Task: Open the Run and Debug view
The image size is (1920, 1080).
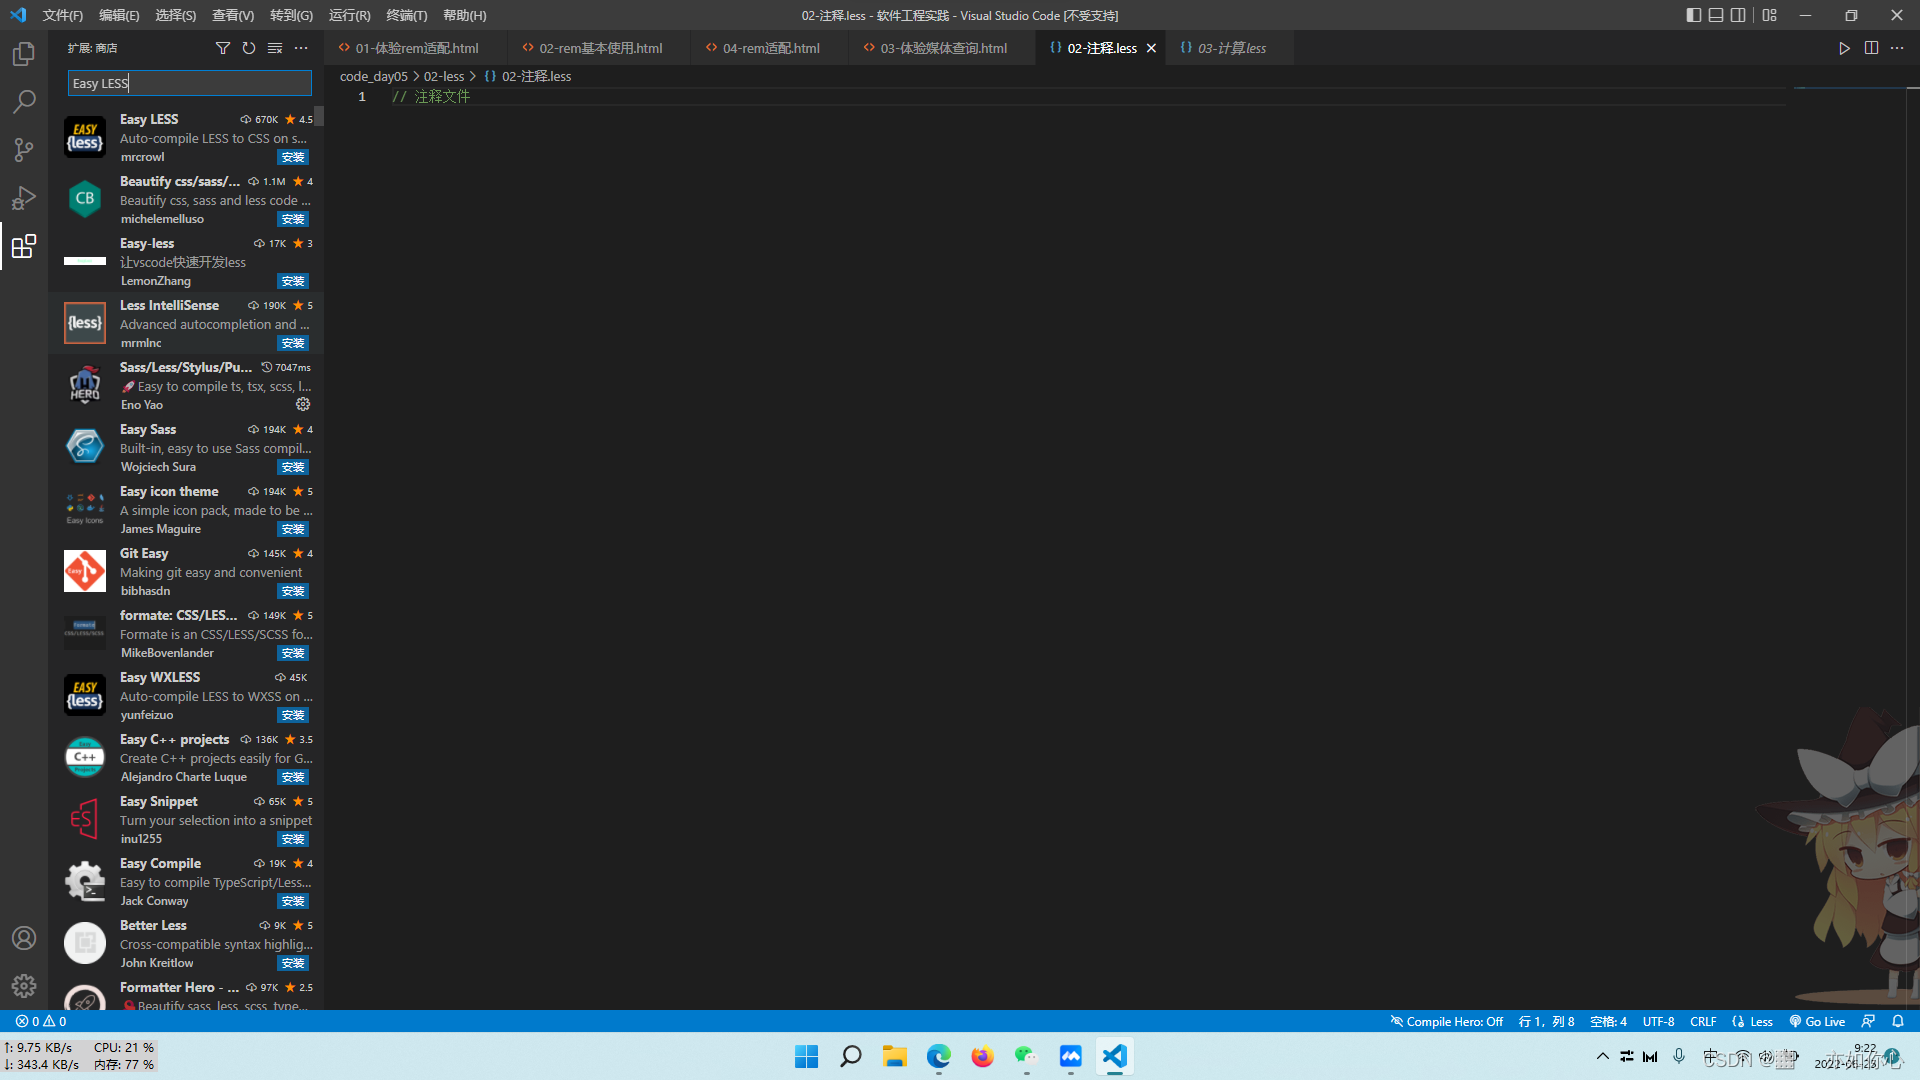Action: click(24, 198)
